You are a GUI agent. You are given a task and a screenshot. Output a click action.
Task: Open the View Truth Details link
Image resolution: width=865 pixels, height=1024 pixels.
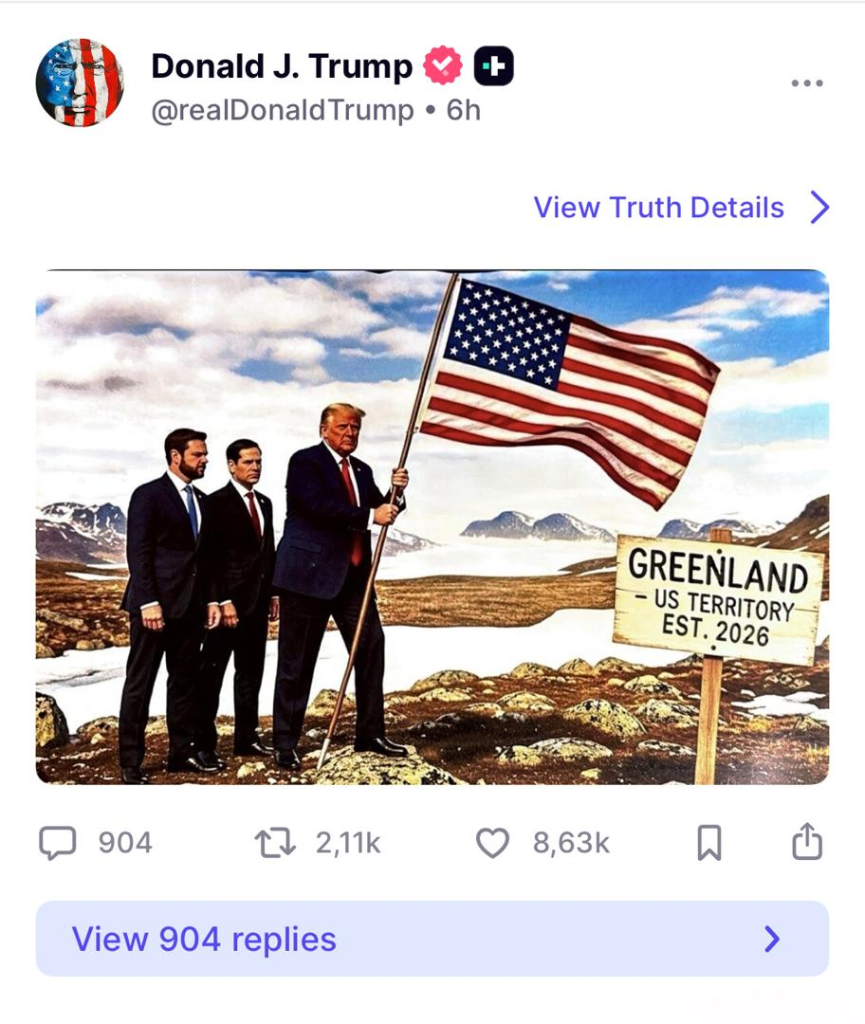click(x=659, y=208)
